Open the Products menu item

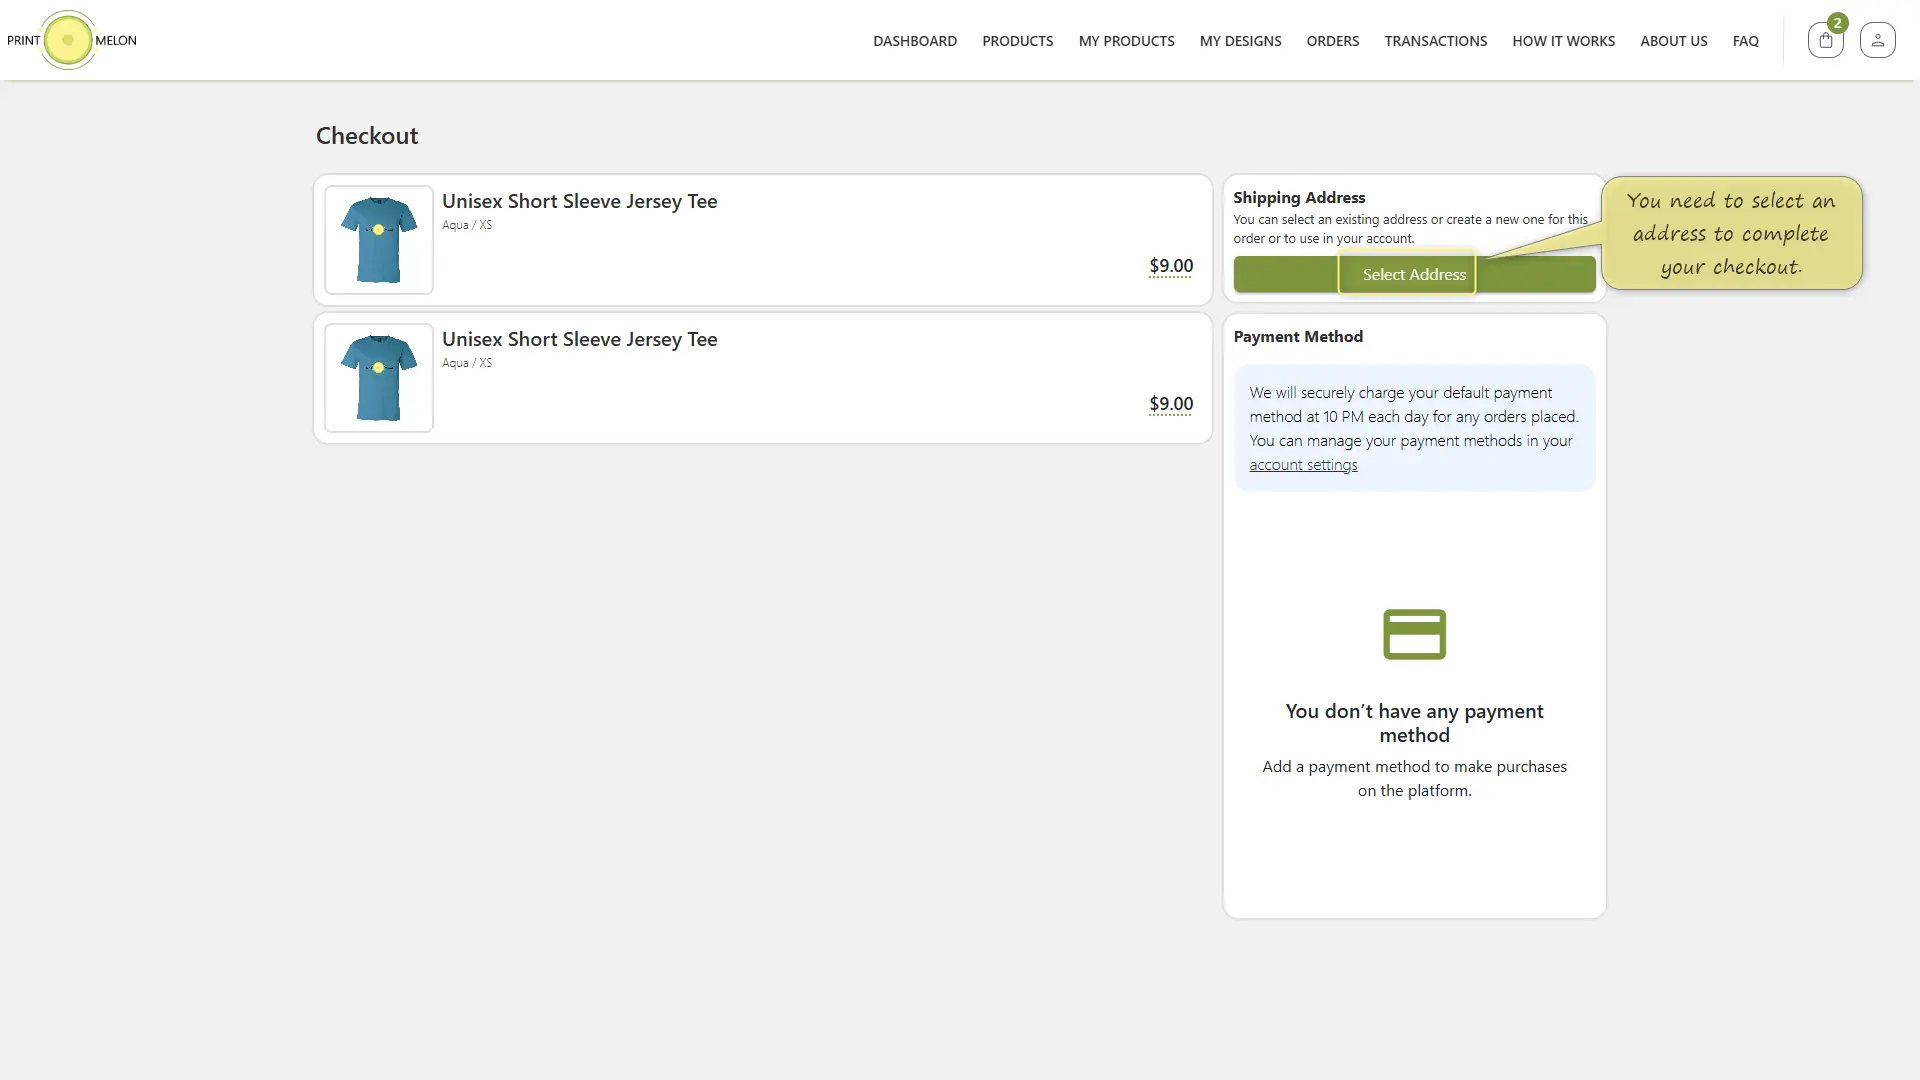[x=1017, y=41]
